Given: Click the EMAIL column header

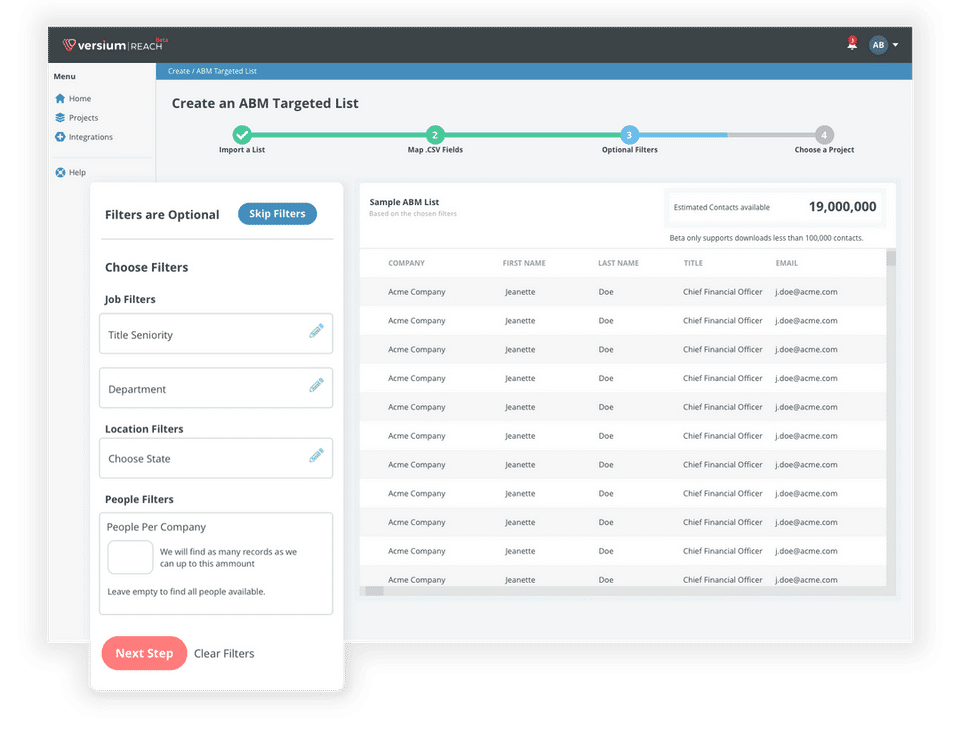Looking at the screenshot, I should (x=786, y=263).
